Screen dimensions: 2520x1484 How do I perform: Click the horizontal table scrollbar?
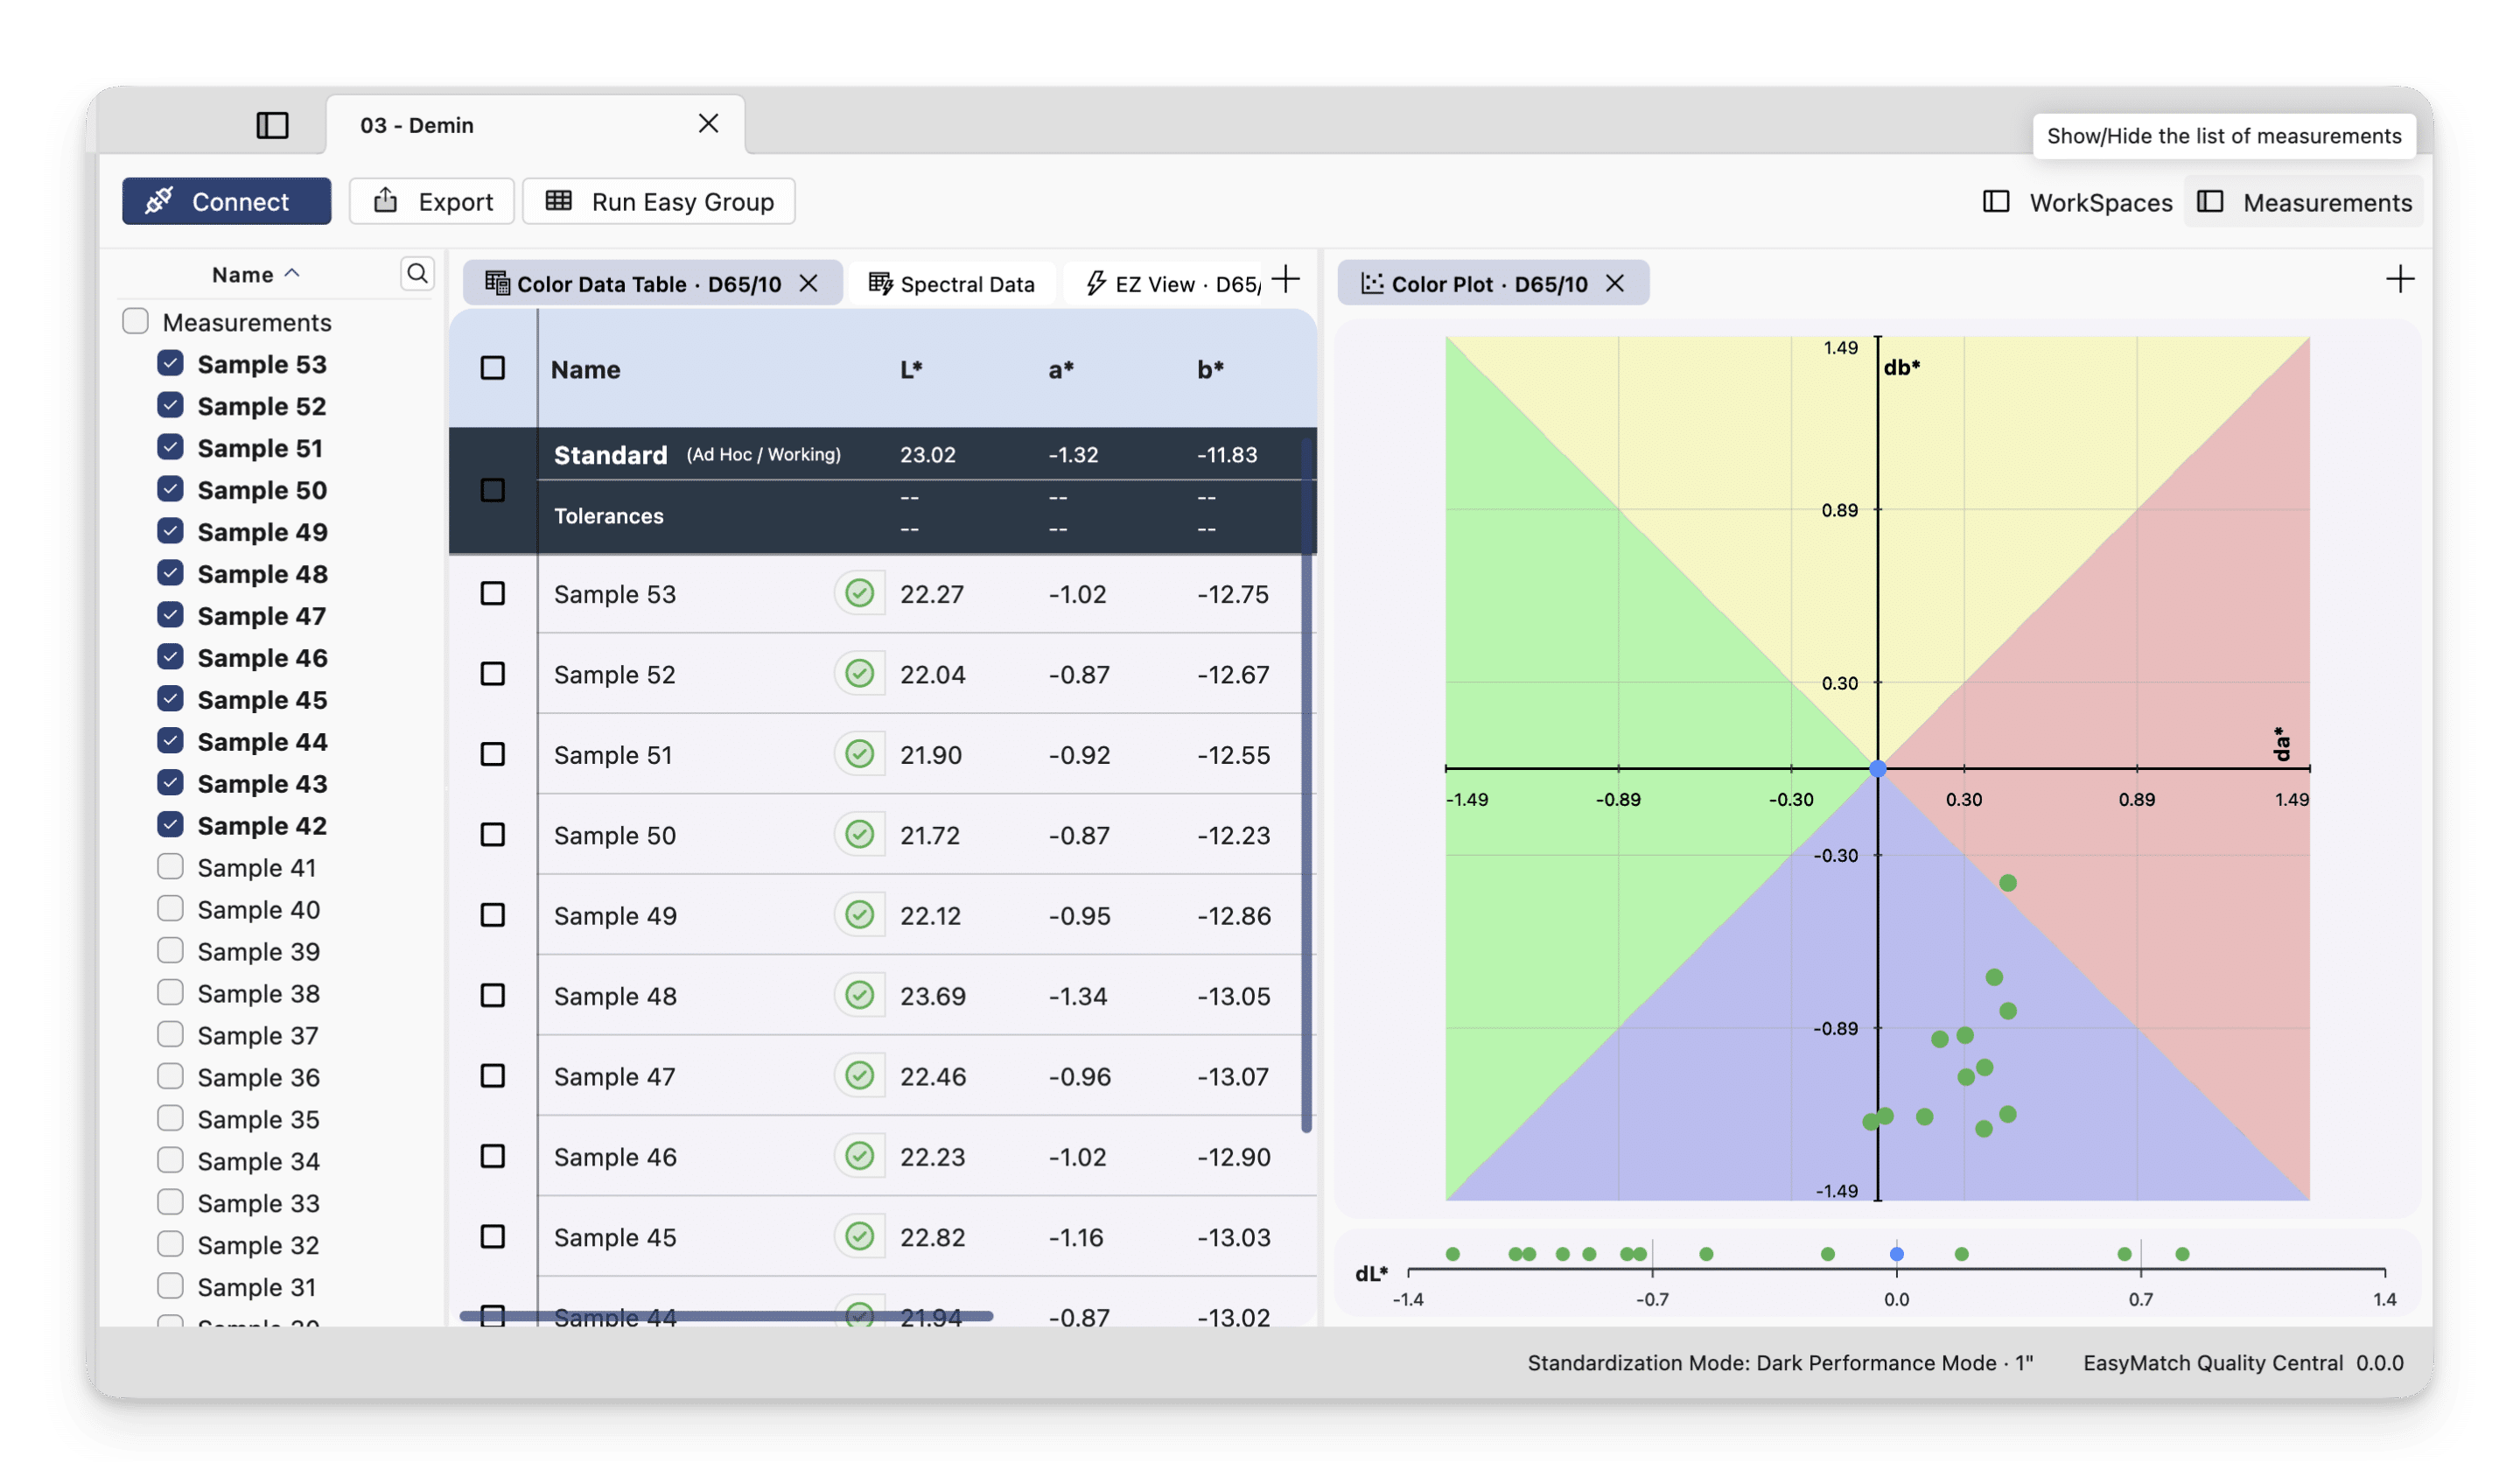pos(726,1316)
